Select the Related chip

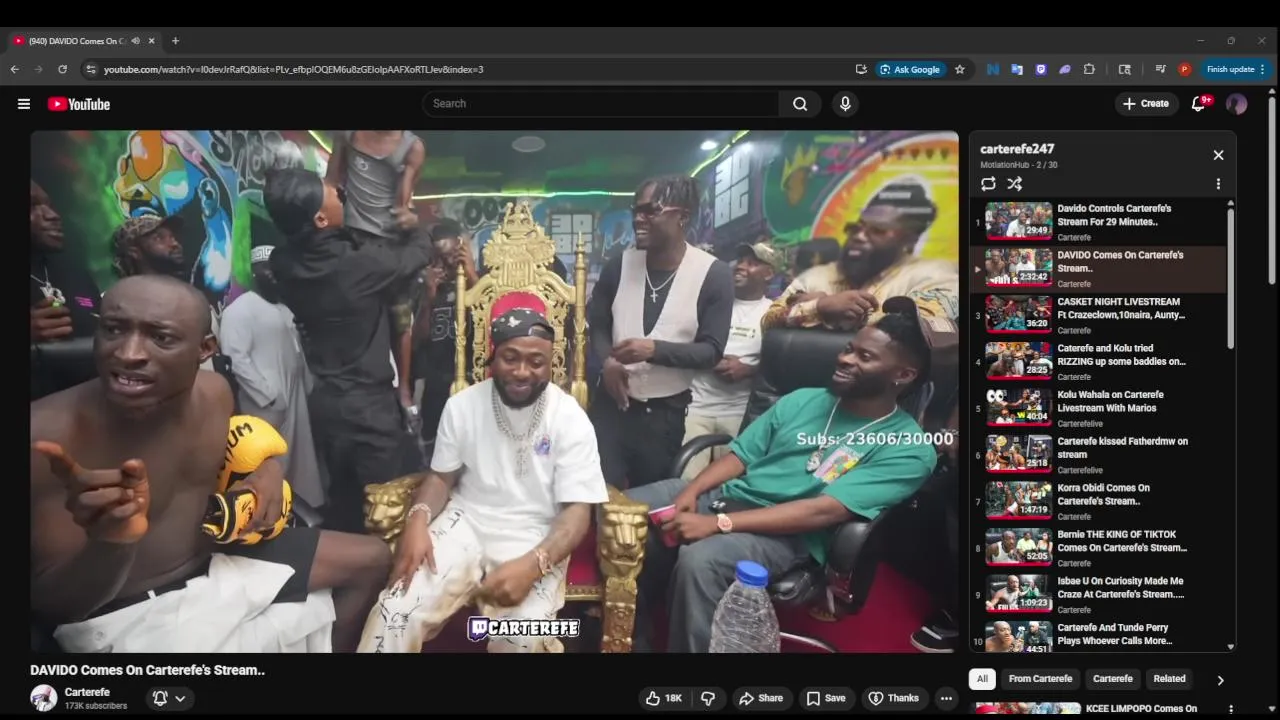(1169, 679)
